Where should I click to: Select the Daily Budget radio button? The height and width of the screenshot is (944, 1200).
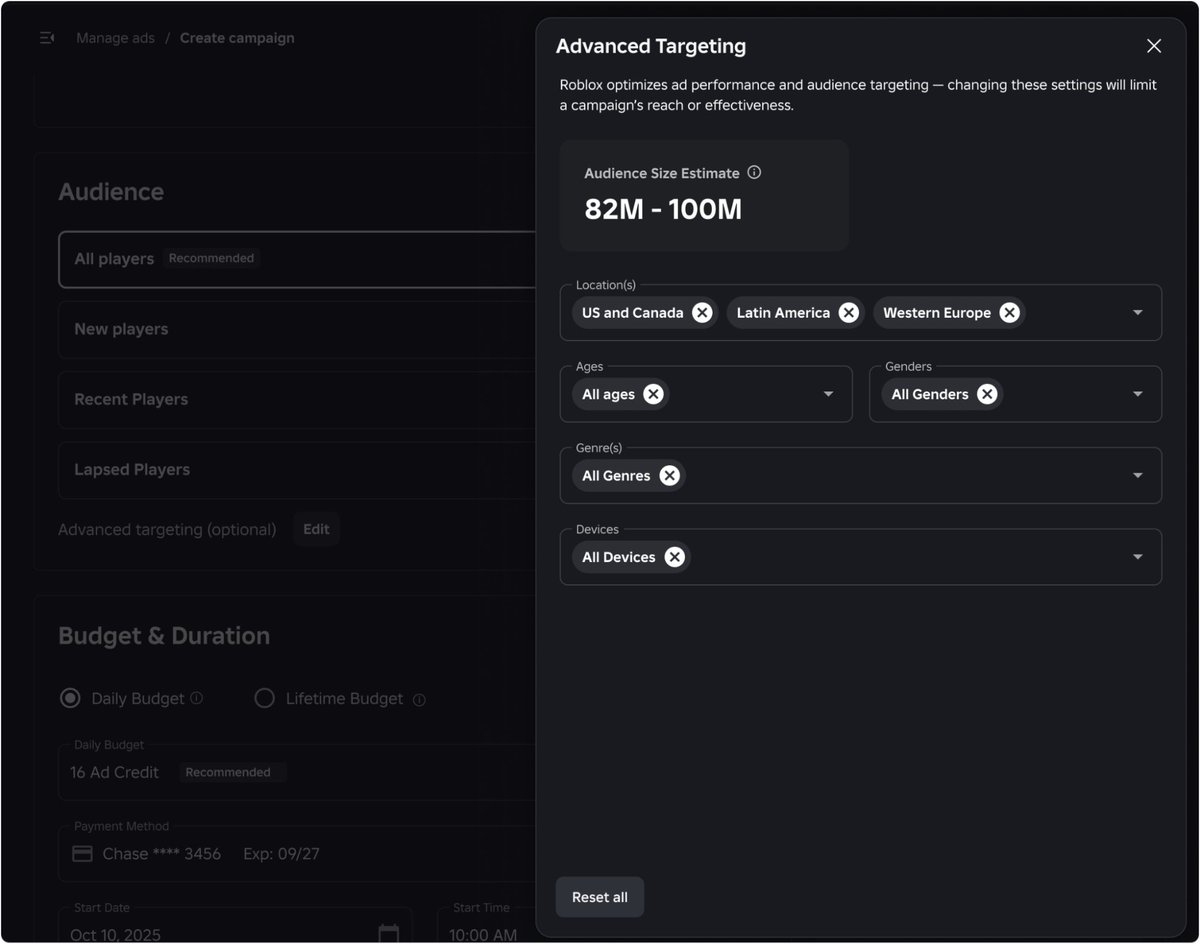70,698
